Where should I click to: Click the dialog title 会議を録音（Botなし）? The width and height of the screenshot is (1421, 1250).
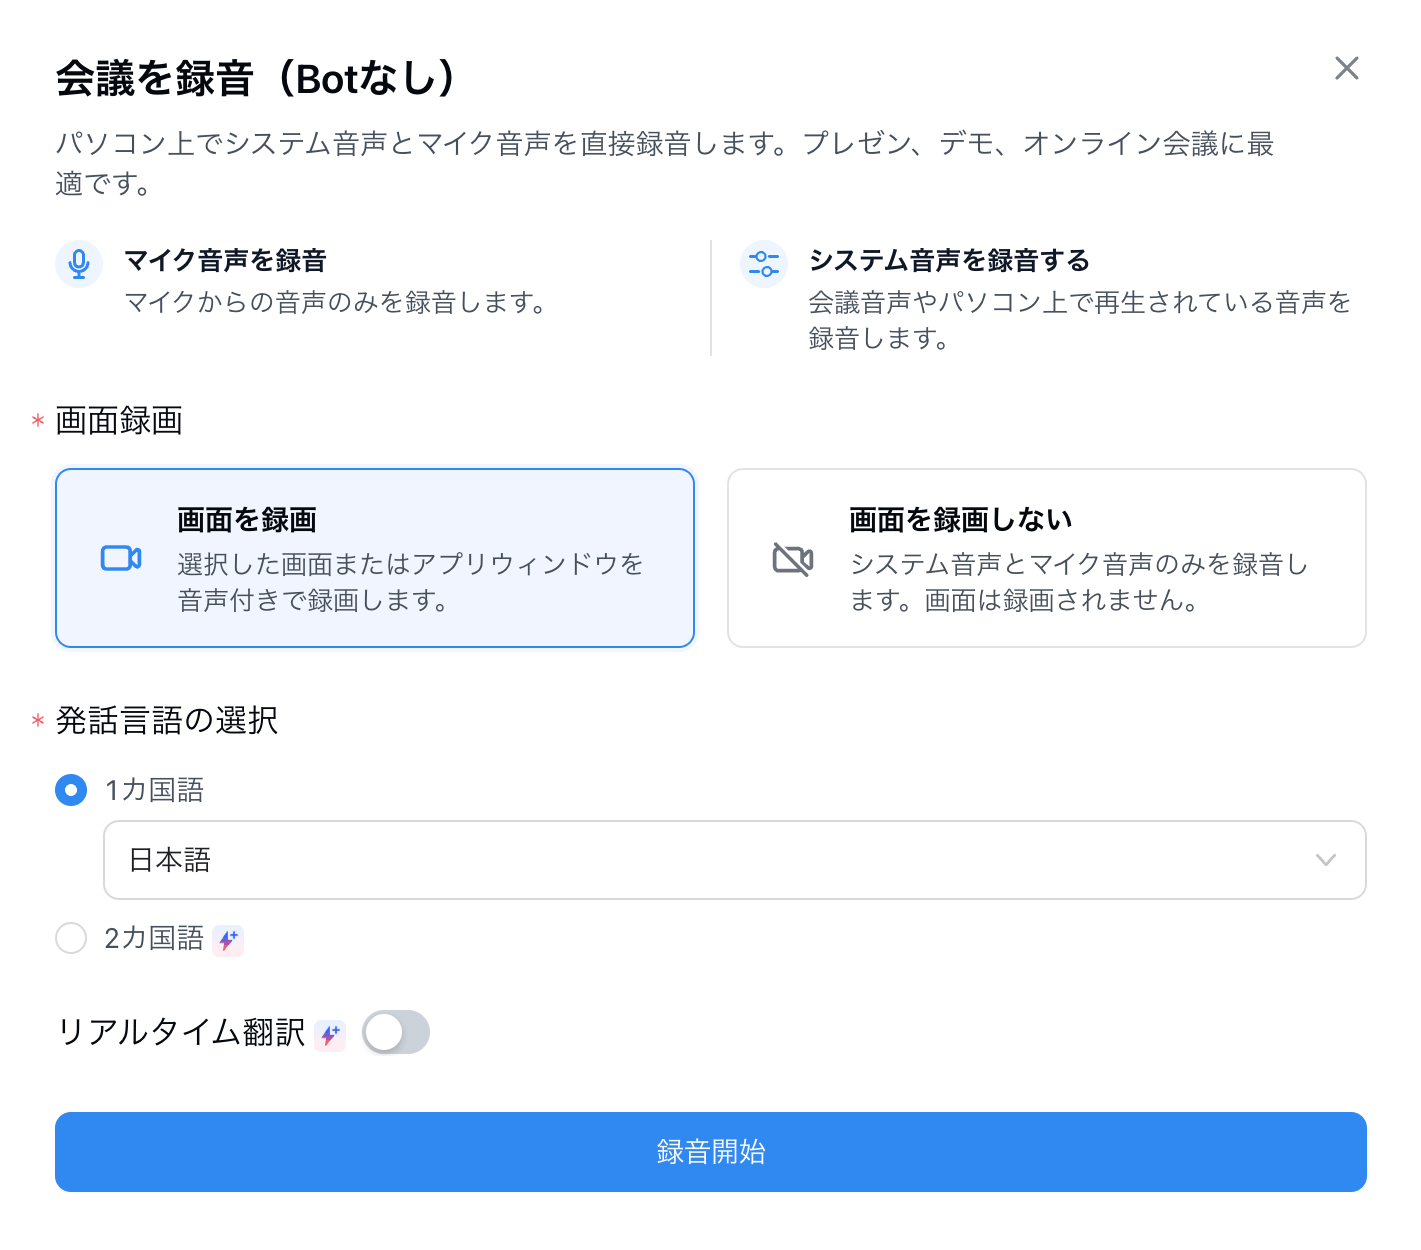pyautogui.click(x=255, y=78)
